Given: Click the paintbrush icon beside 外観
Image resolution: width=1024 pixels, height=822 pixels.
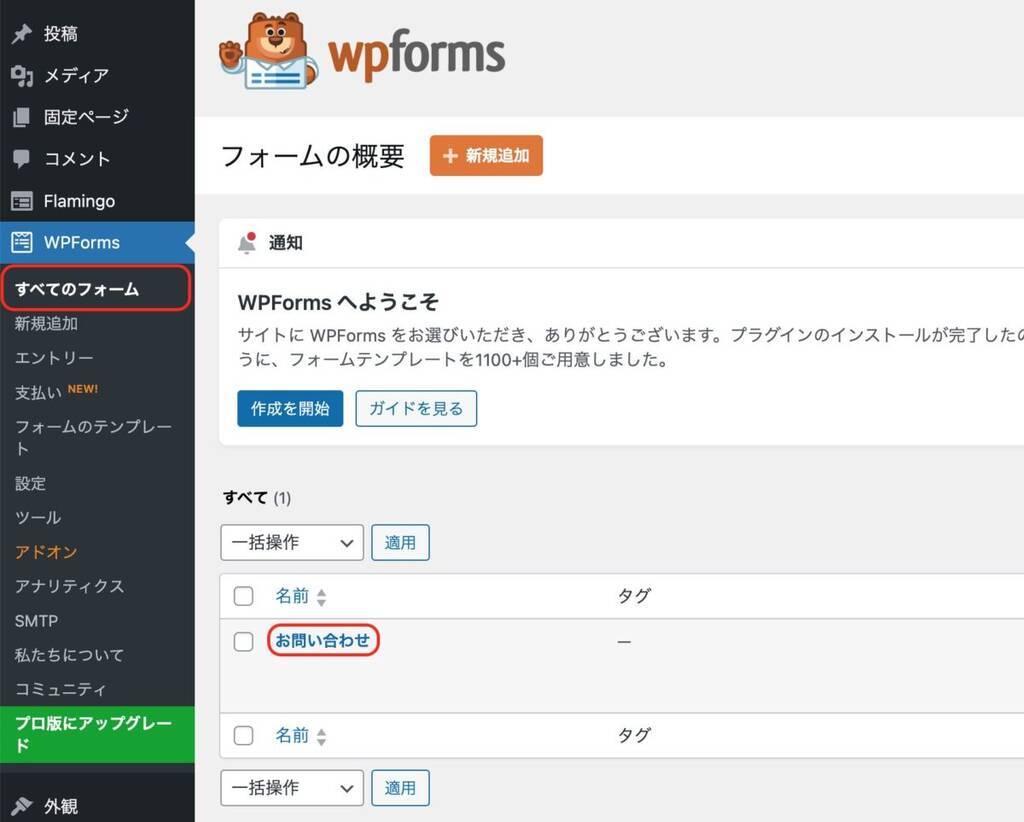Looking at the screenshot, I should click(x=22, y=806).
